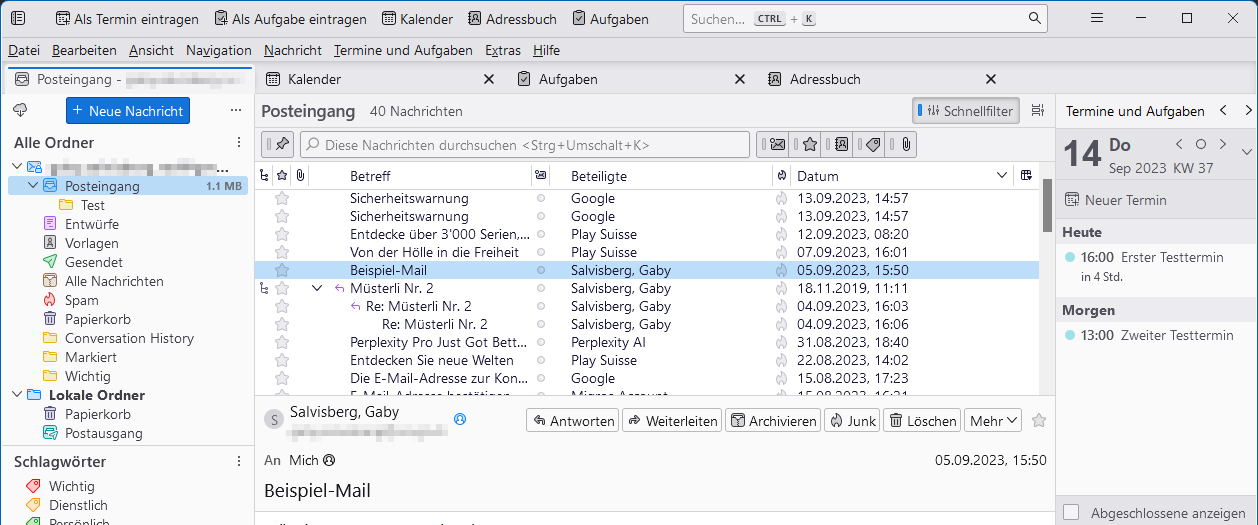Collapse the Posteingang folder tree
Image resolution: width=1258 pixels, height=525 pixels.
(x=33, y=186)
